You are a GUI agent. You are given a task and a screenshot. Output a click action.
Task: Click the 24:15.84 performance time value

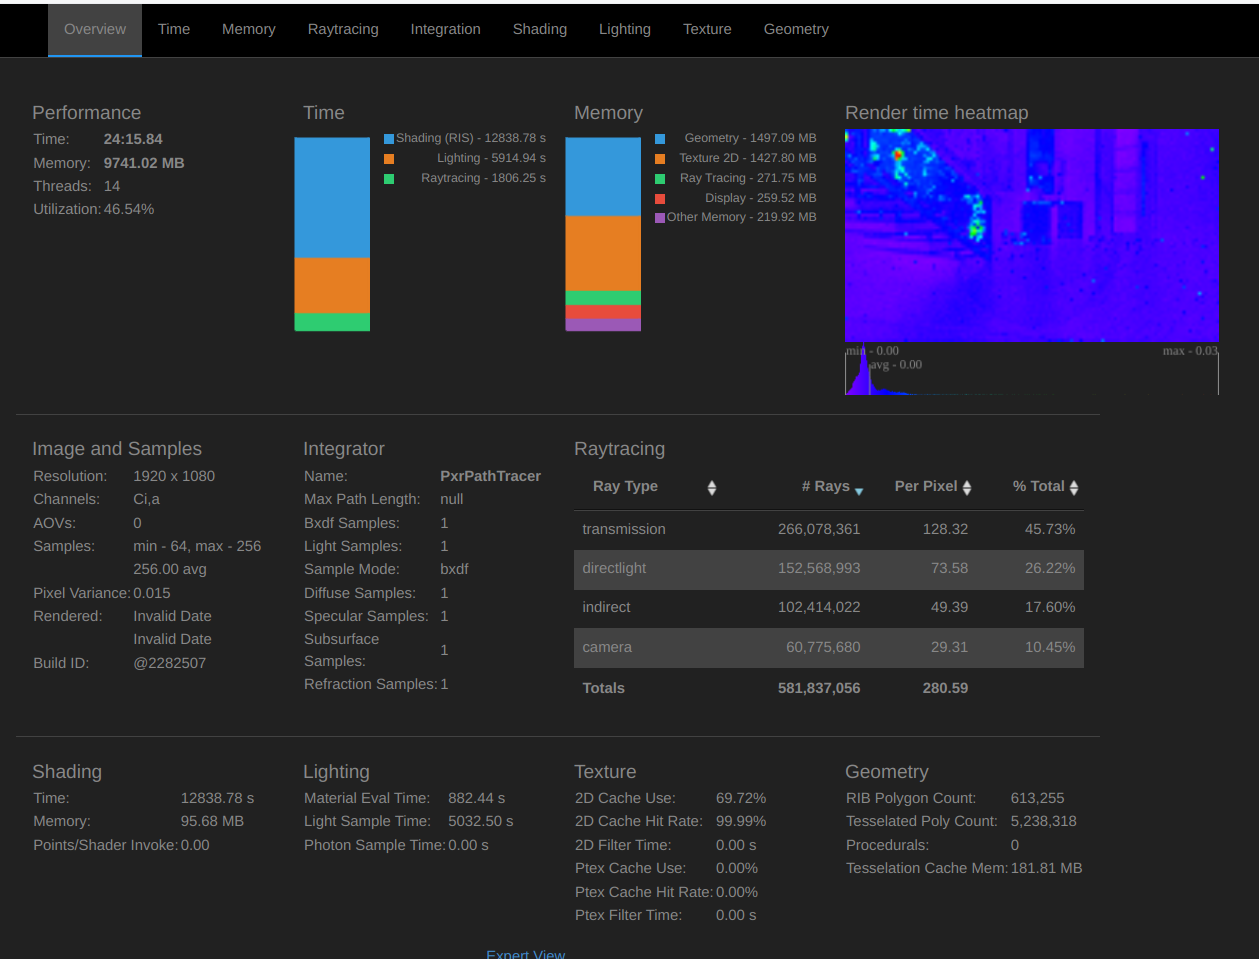pyautogui.click(x=133, y=139)
